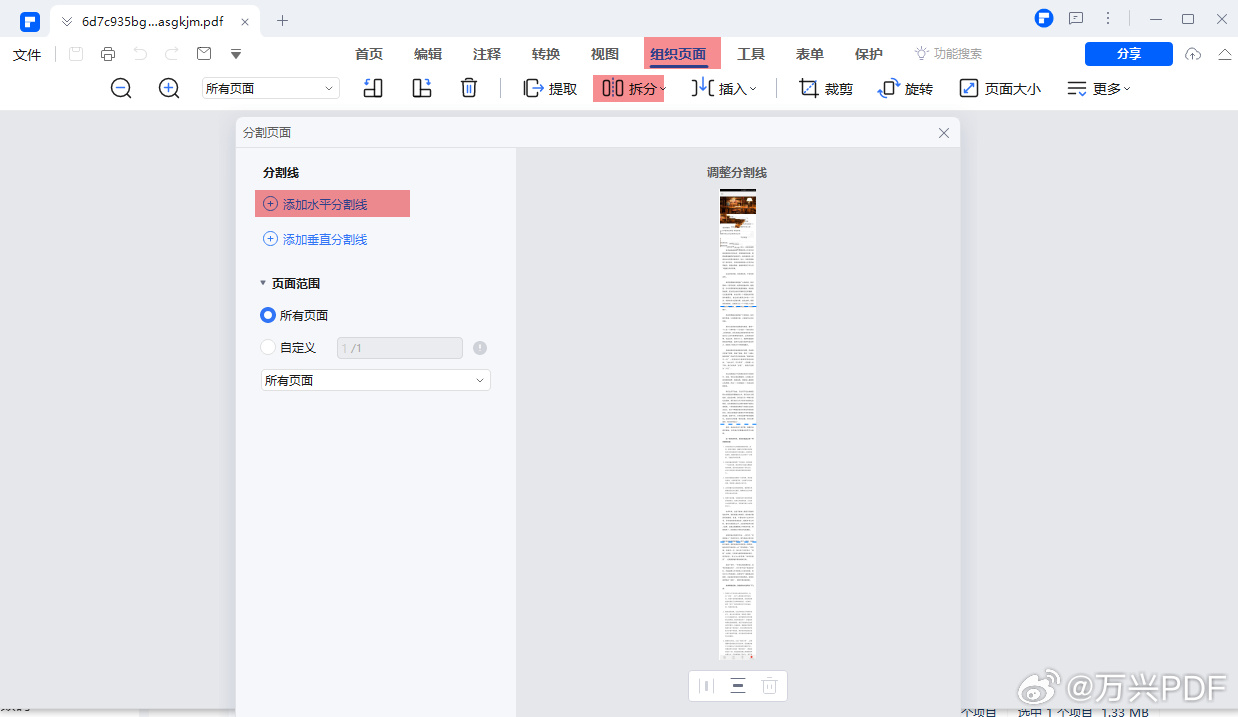Image resolution: width=1238 pixels, height=717 pixels.
Task: Select the 旋转 (Rotate) tool
Action: tap(905, 88)
